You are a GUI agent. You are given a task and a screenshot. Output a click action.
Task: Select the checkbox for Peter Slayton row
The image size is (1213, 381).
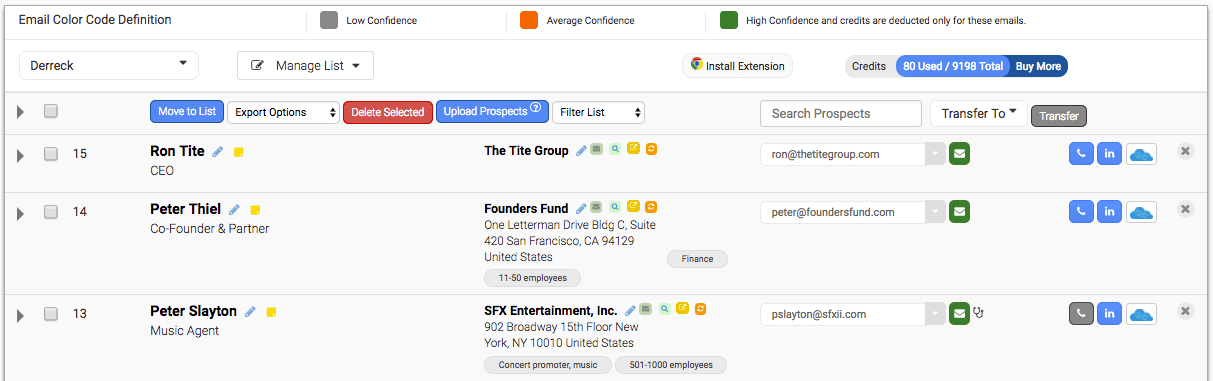(50, 314)
